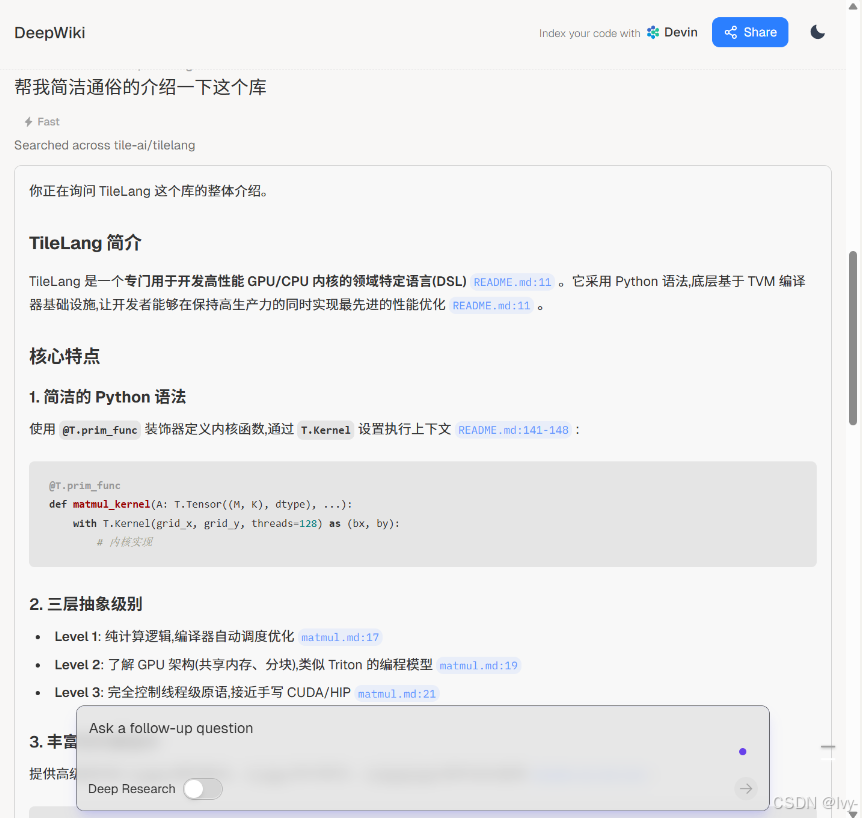The image size is (862, 818).
Task: Click the T.Kernel inline code
Action: 325,430
